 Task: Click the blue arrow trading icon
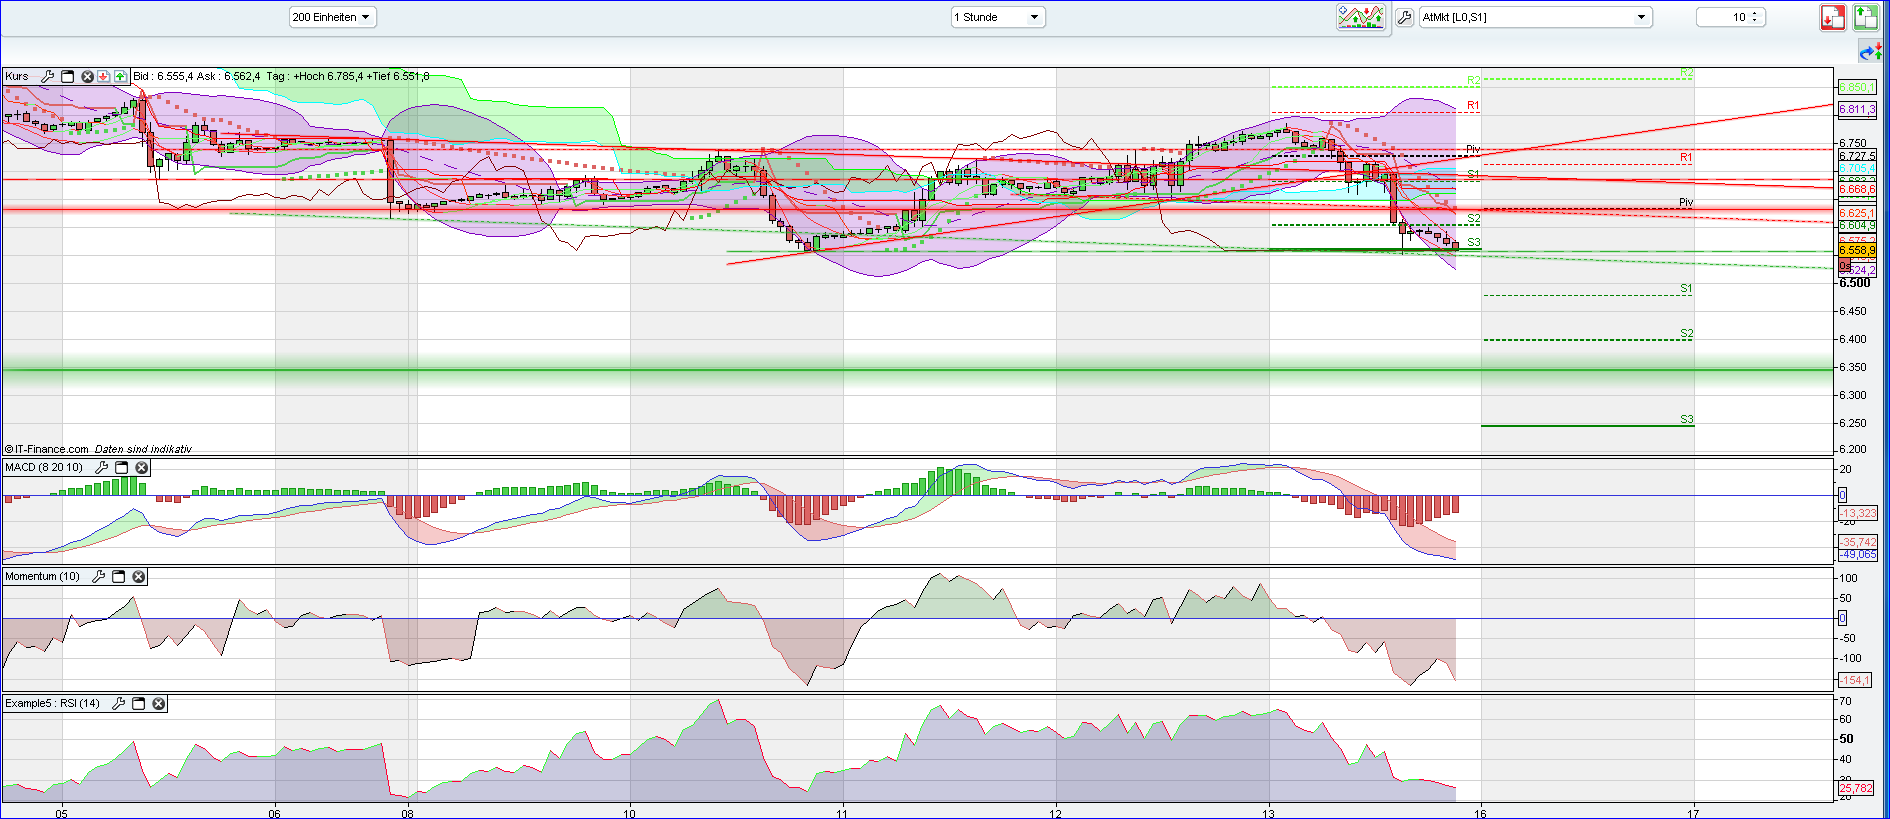pos(1868,52)
